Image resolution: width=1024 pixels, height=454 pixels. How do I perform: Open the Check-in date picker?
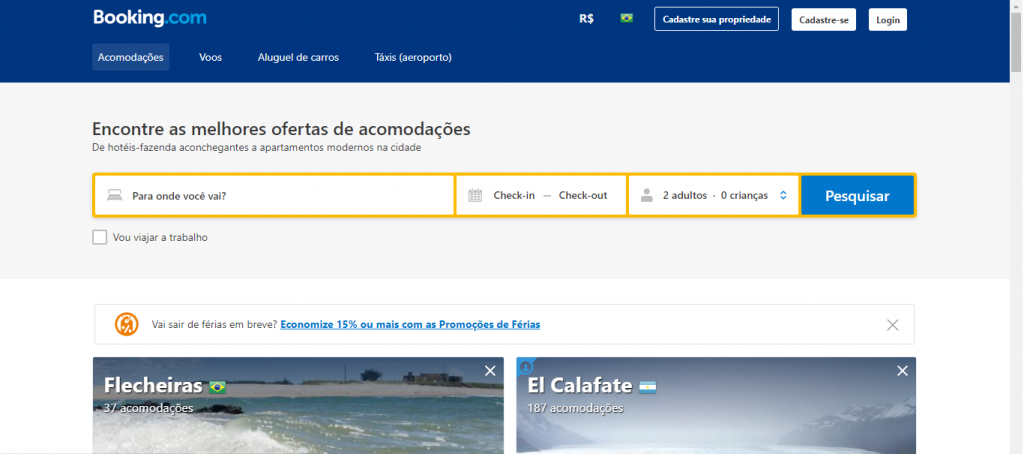514,195
